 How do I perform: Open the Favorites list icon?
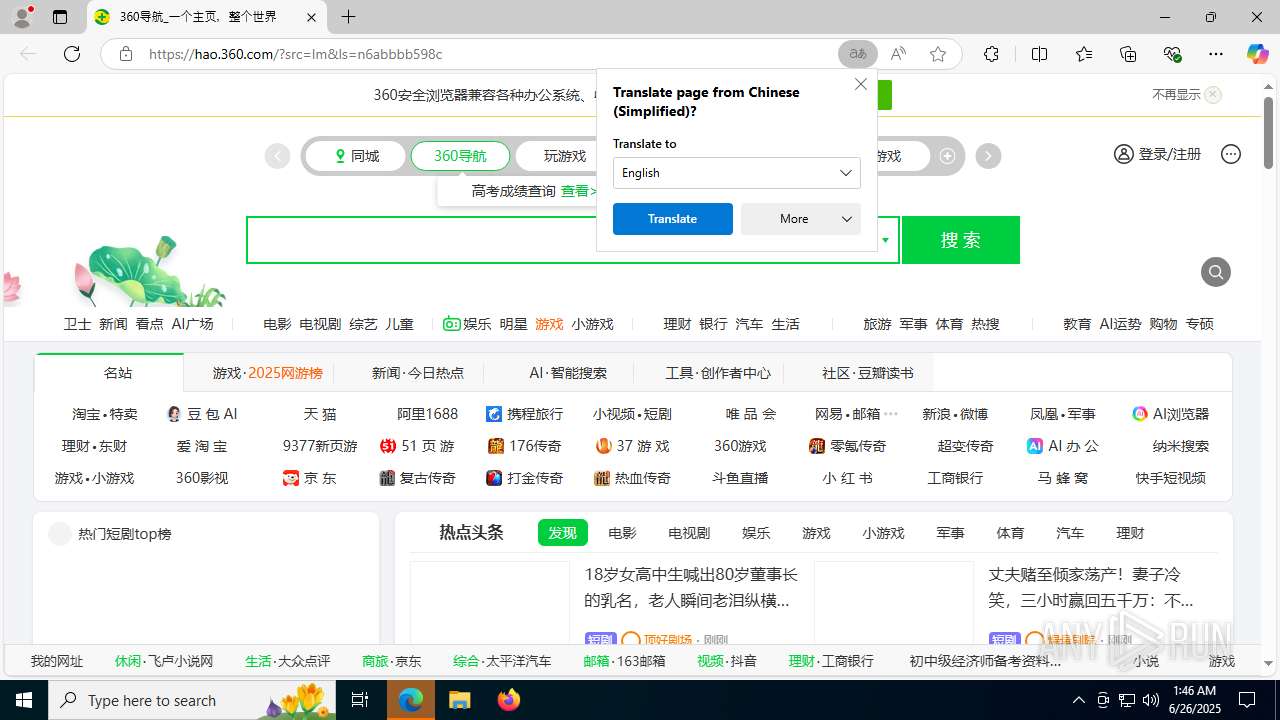pyautogui.click(x=1084, y=54)
